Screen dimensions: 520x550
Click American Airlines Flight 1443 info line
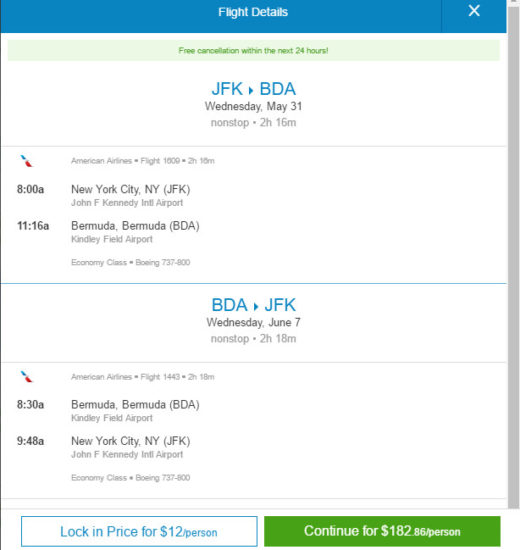click(x=143, y=377)
